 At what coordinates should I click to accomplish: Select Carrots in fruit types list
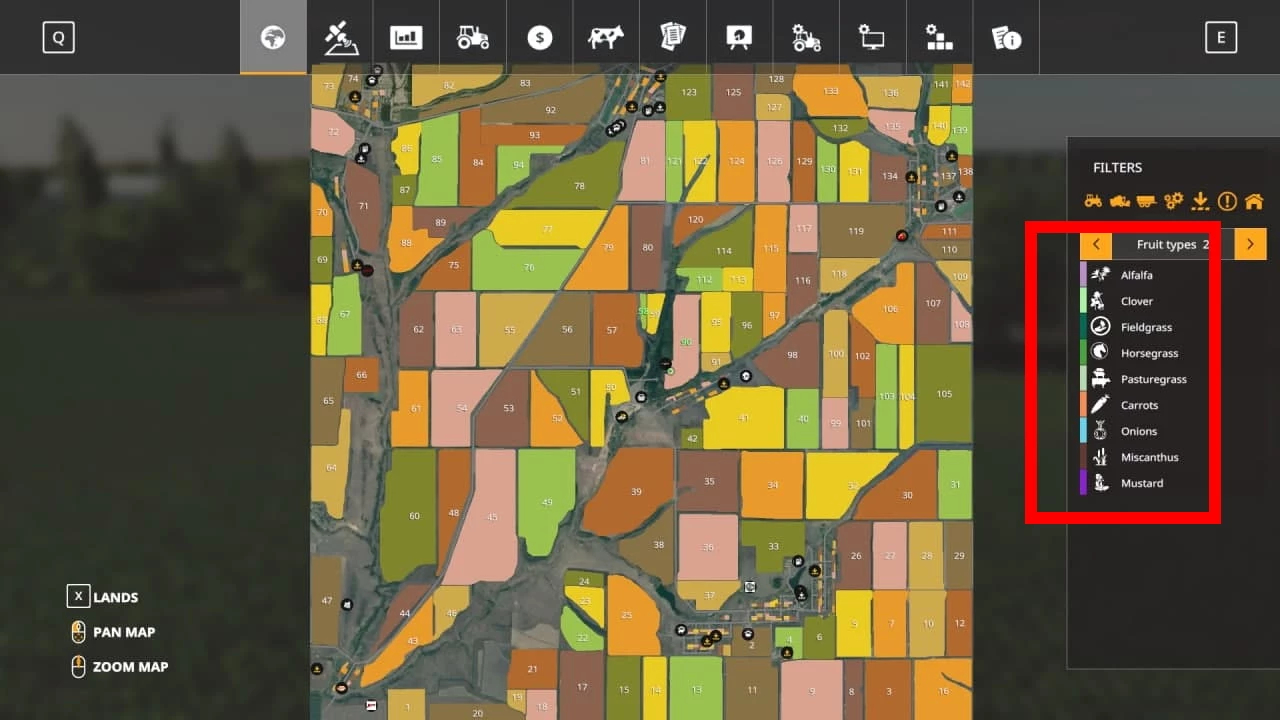click(x=1139, y=405)
